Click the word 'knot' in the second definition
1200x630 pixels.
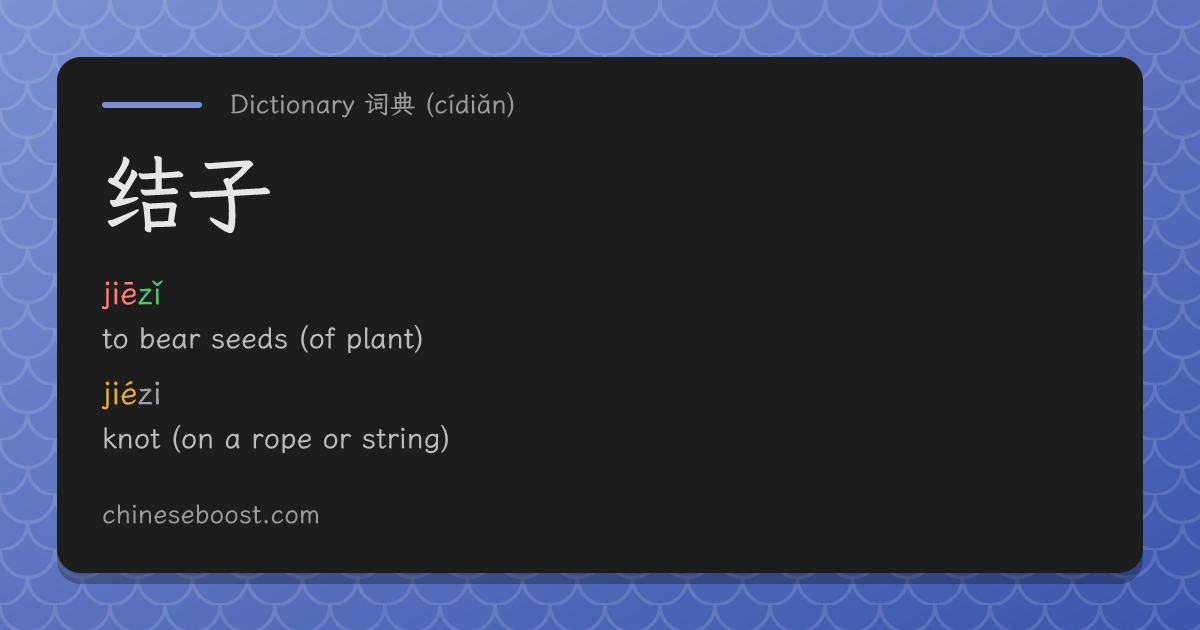tap(131, 439)
